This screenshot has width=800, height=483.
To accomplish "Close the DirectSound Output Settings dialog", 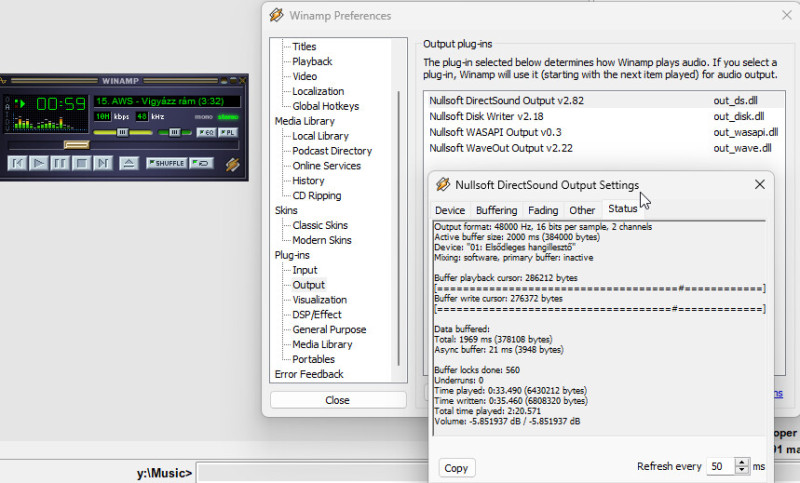I will [x=760, y=184].
